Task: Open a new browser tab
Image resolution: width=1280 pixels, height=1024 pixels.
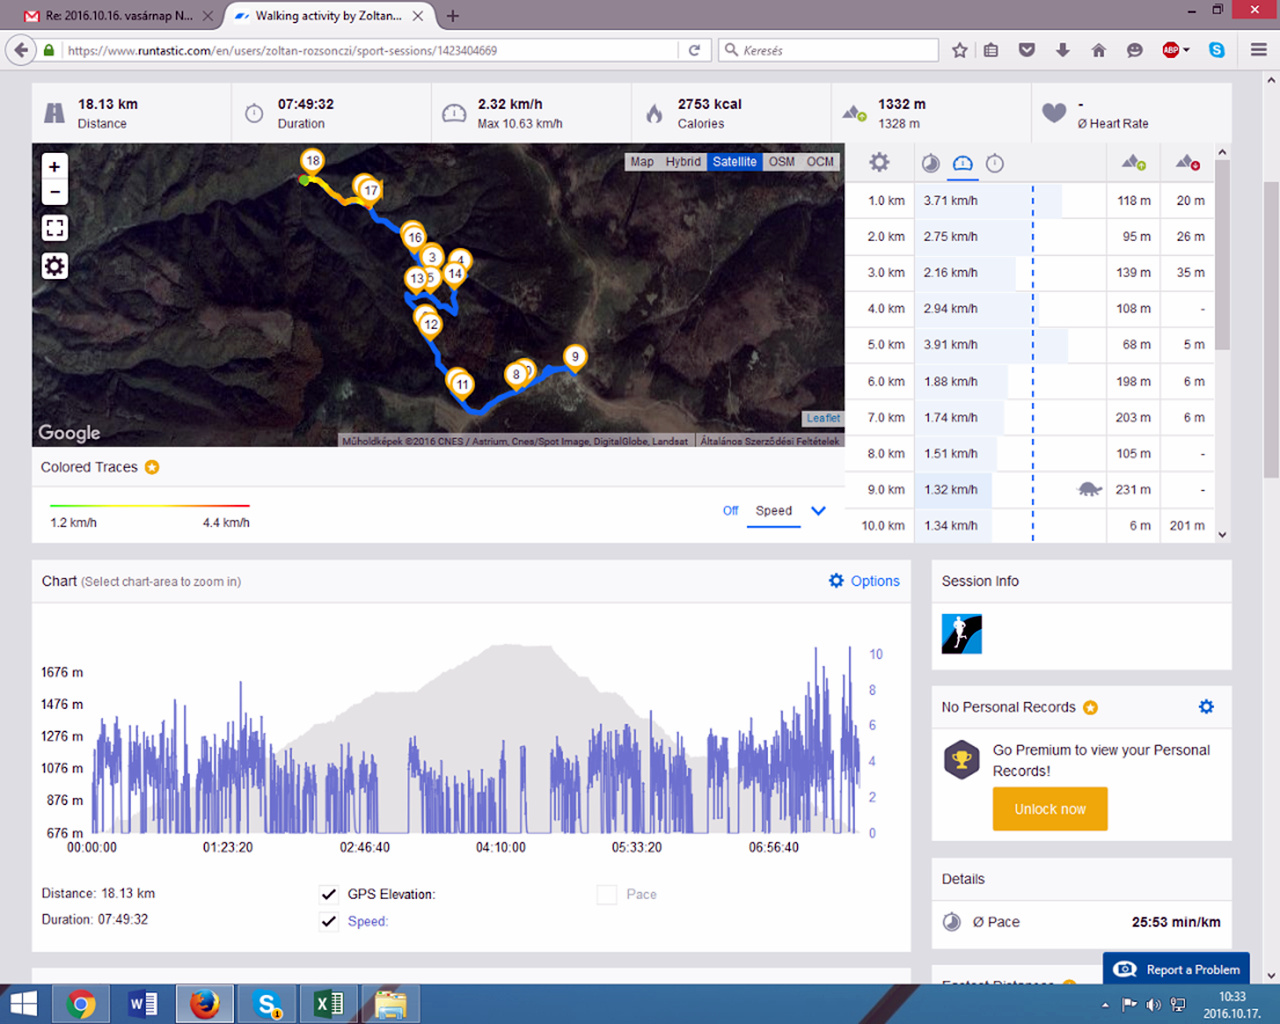Action: click(x=453, y=16)
